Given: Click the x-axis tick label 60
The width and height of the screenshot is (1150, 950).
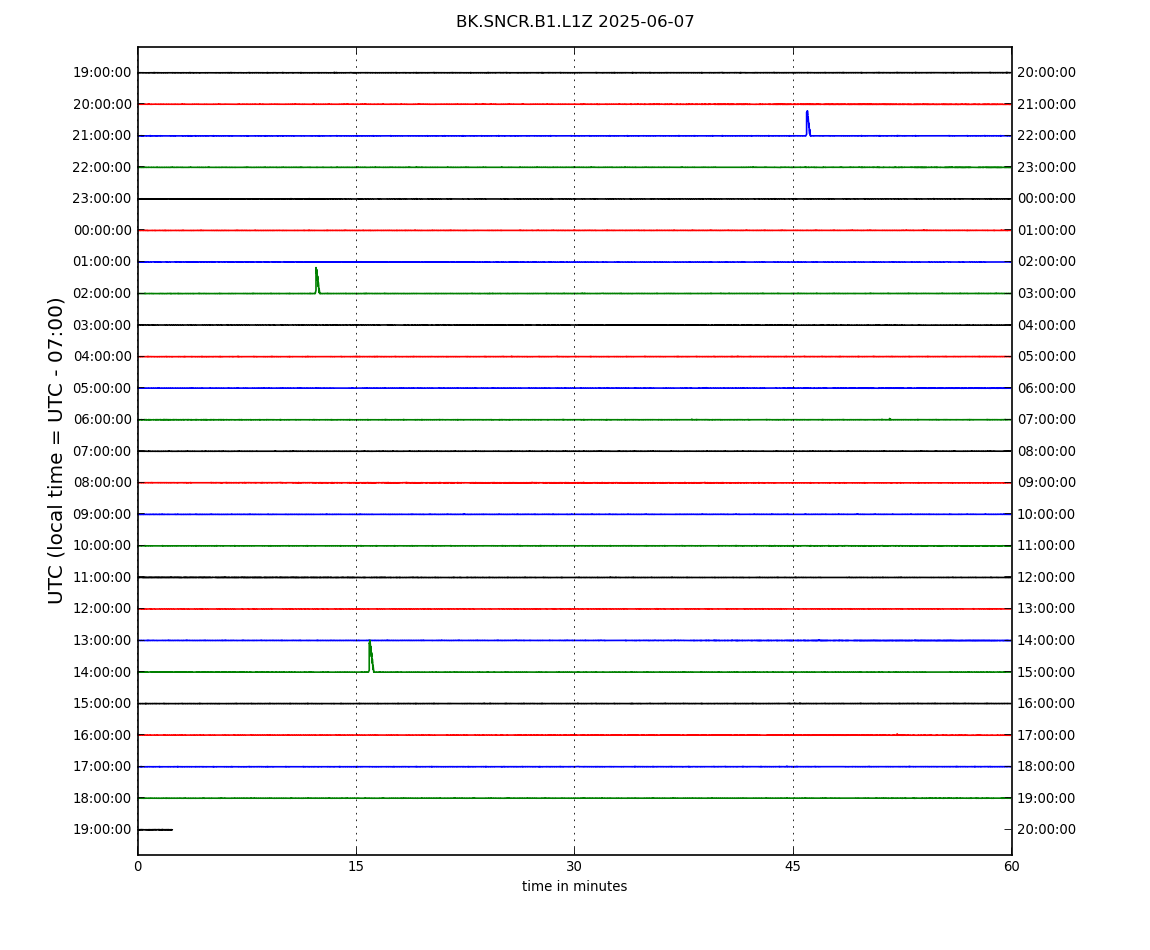Looking at the screenshot, I should (1011, 866).
